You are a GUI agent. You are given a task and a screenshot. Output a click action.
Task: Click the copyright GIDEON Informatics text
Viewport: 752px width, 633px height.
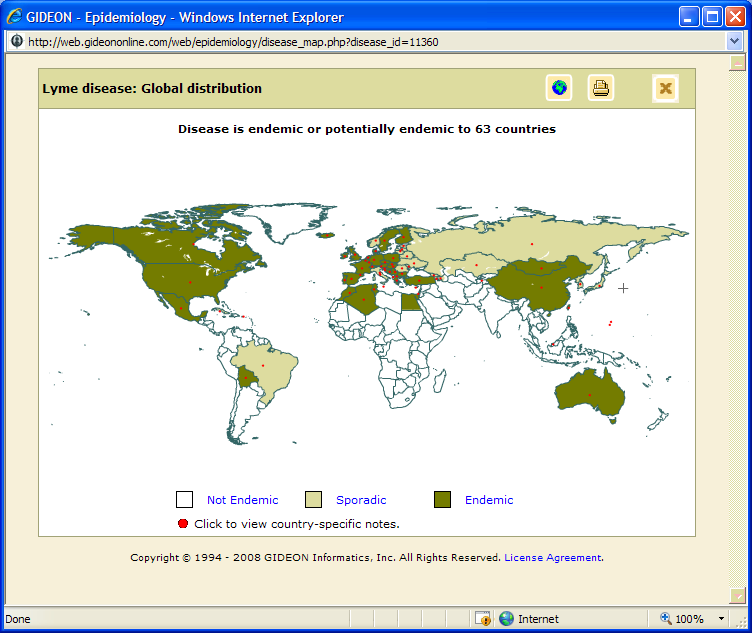point(316,557)
